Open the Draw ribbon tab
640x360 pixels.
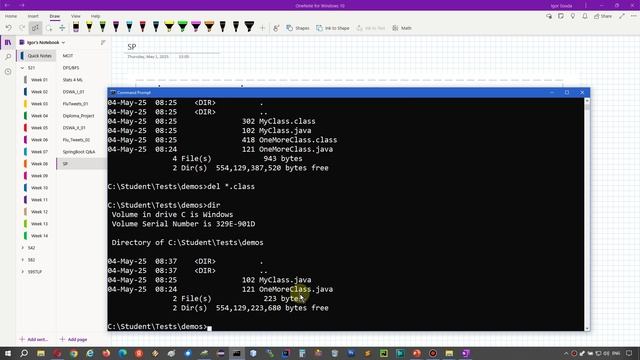point(55,16)
